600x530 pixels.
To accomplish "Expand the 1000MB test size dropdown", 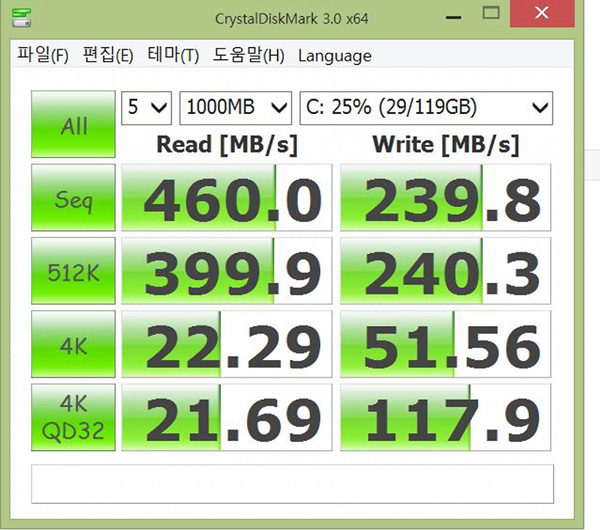I will click(x=236, y=108).
